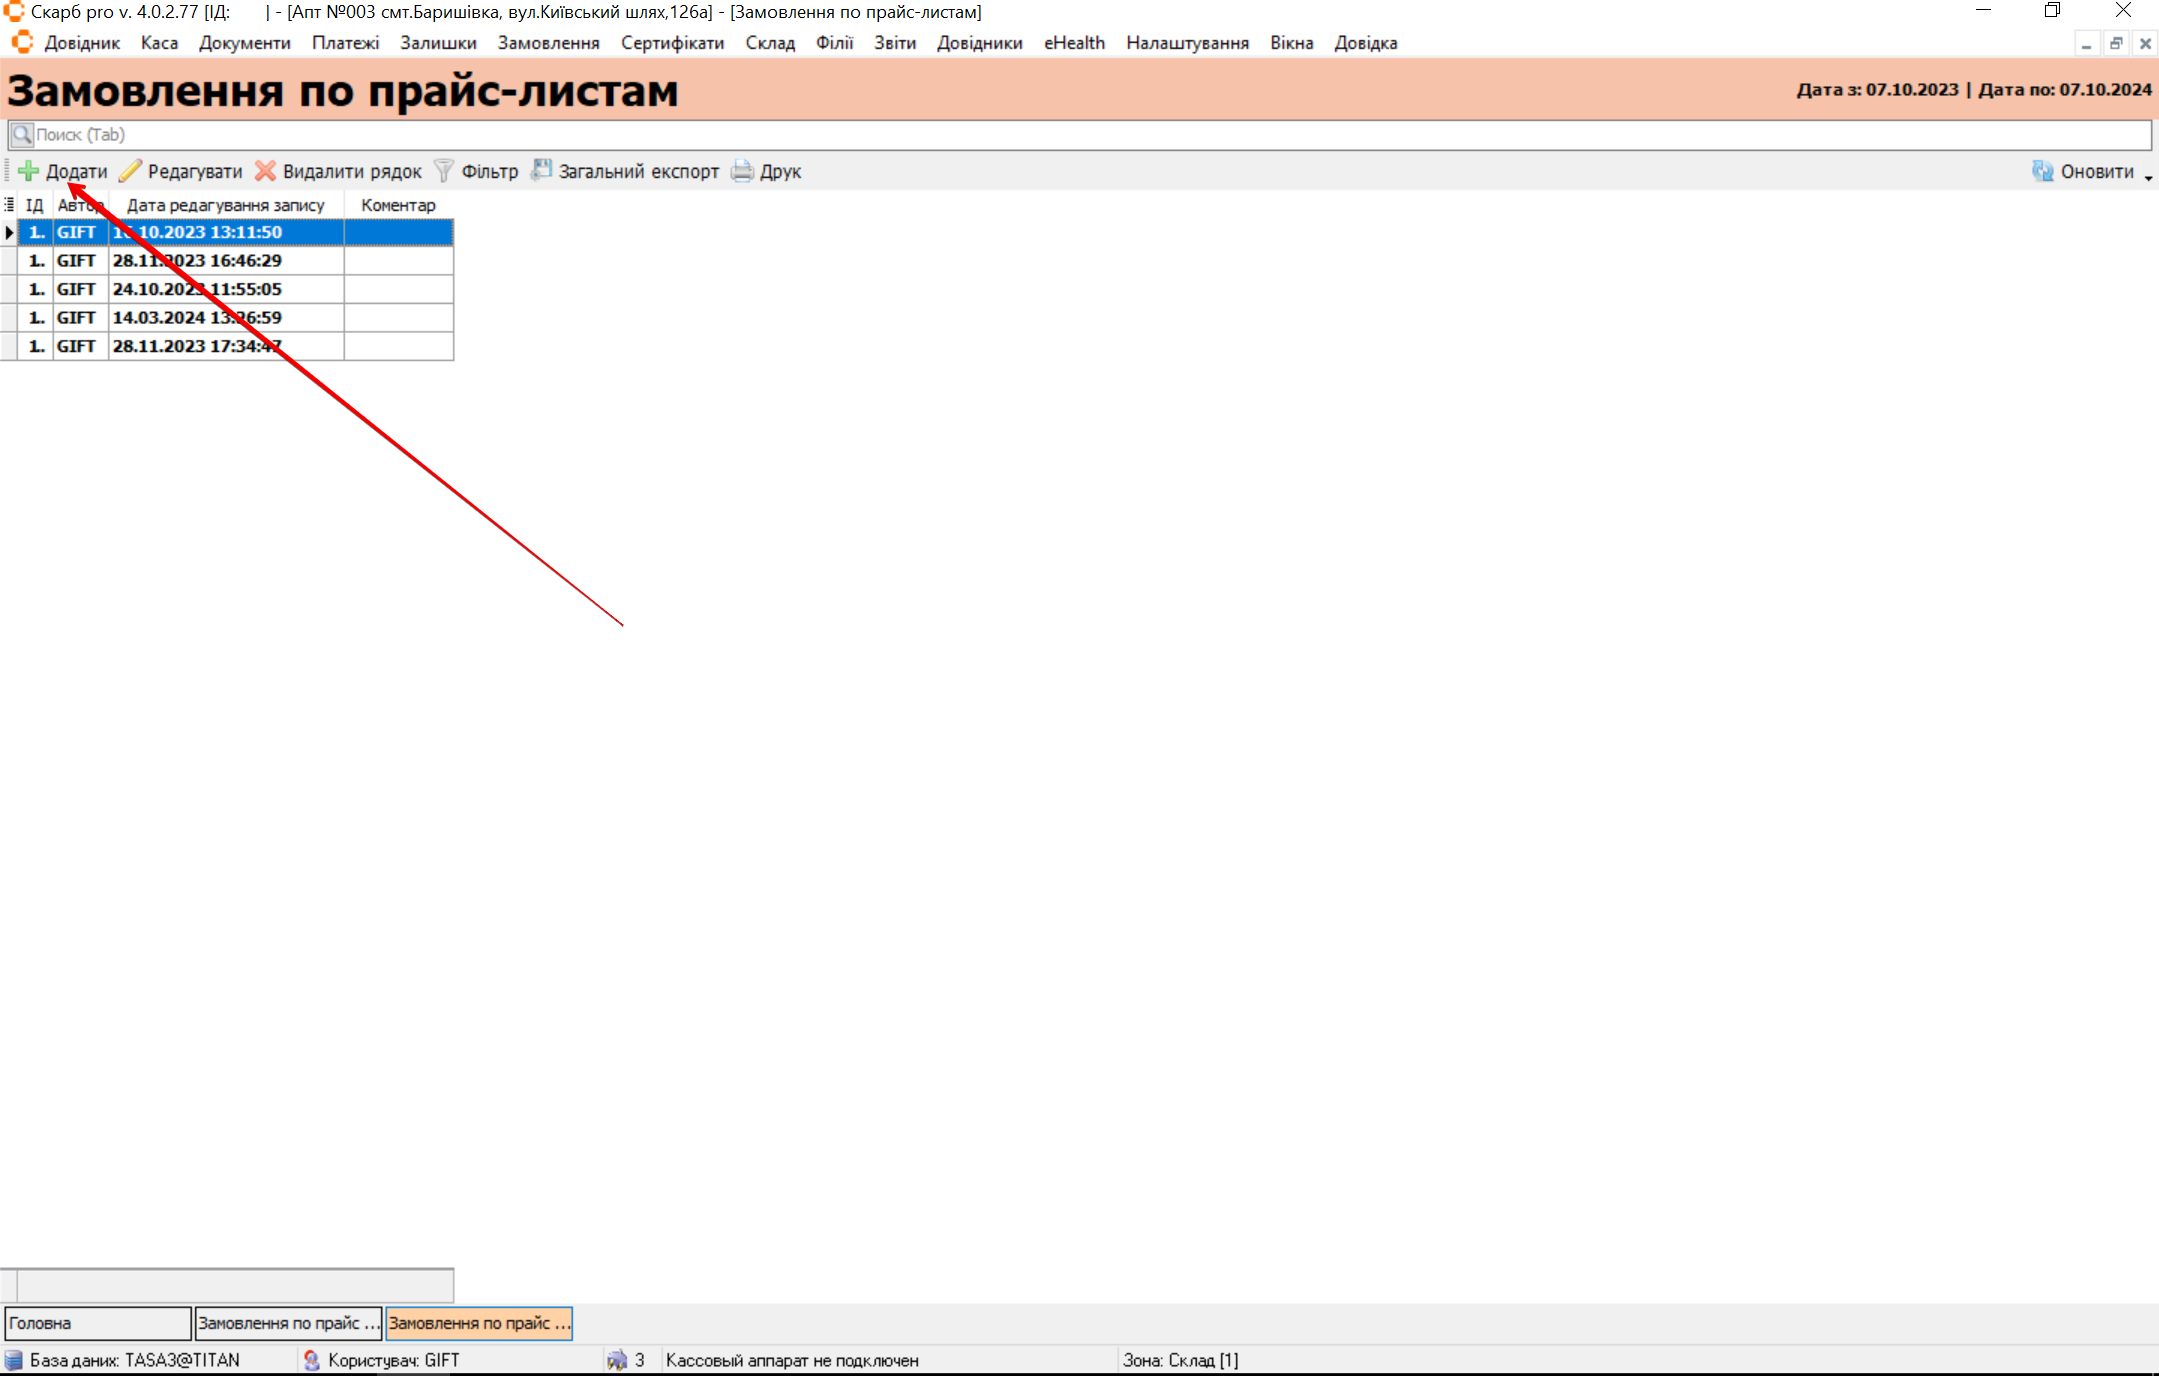Screen dimensions: 2159x1376
Task: Click the Загальний експорт save icon
Action: pyautogui.click(x=541, y=171)
